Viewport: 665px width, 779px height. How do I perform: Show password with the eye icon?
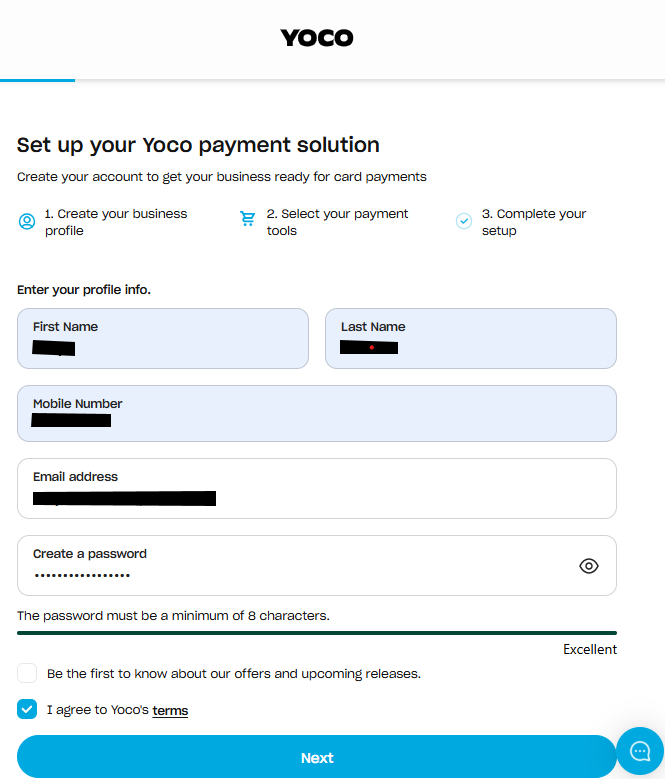(x=589, y=566)
